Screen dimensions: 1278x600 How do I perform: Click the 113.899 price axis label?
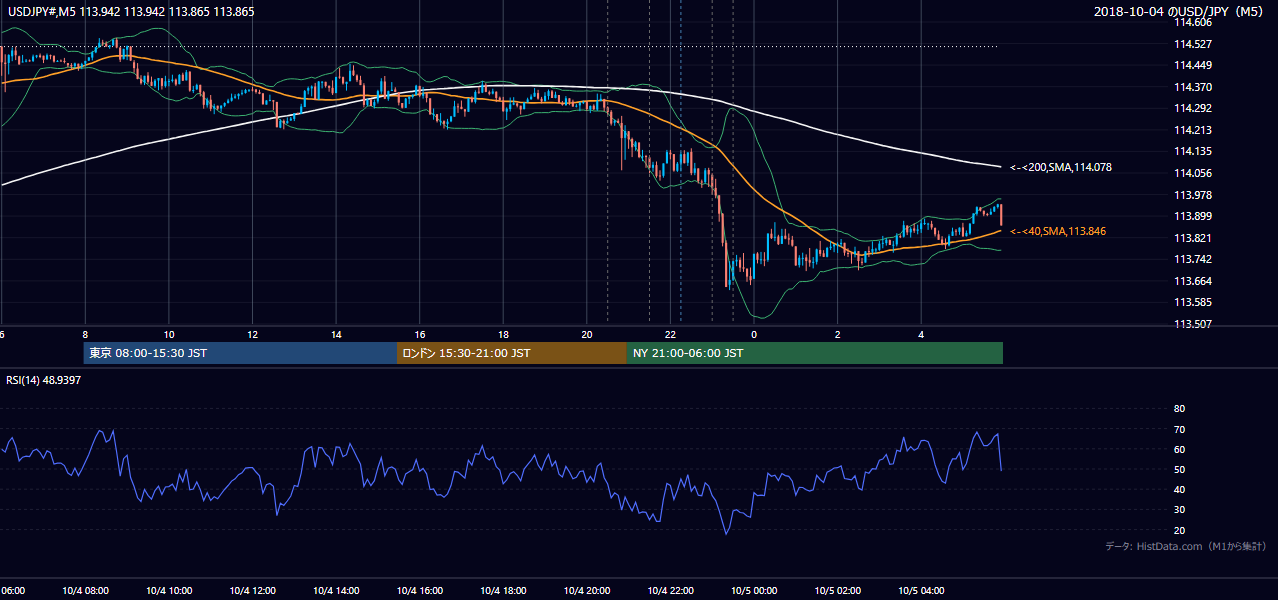1192,216
